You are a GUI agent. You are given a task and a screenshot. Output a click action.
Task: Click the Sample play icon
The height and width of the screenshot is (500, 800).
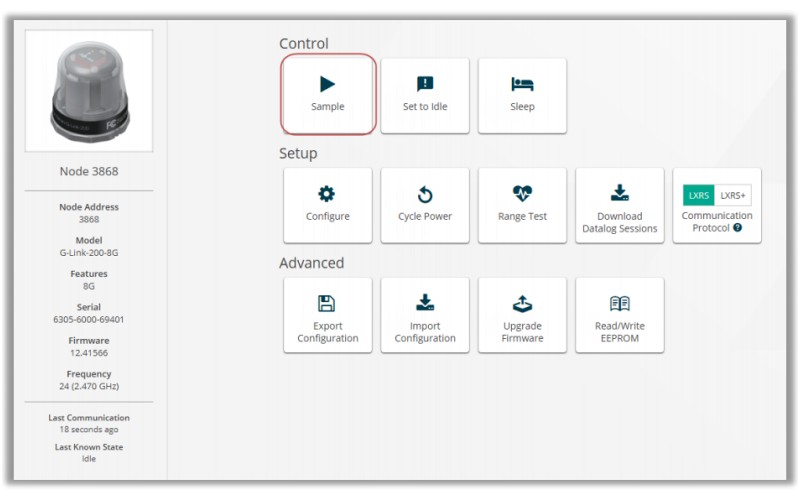(327, 84)
